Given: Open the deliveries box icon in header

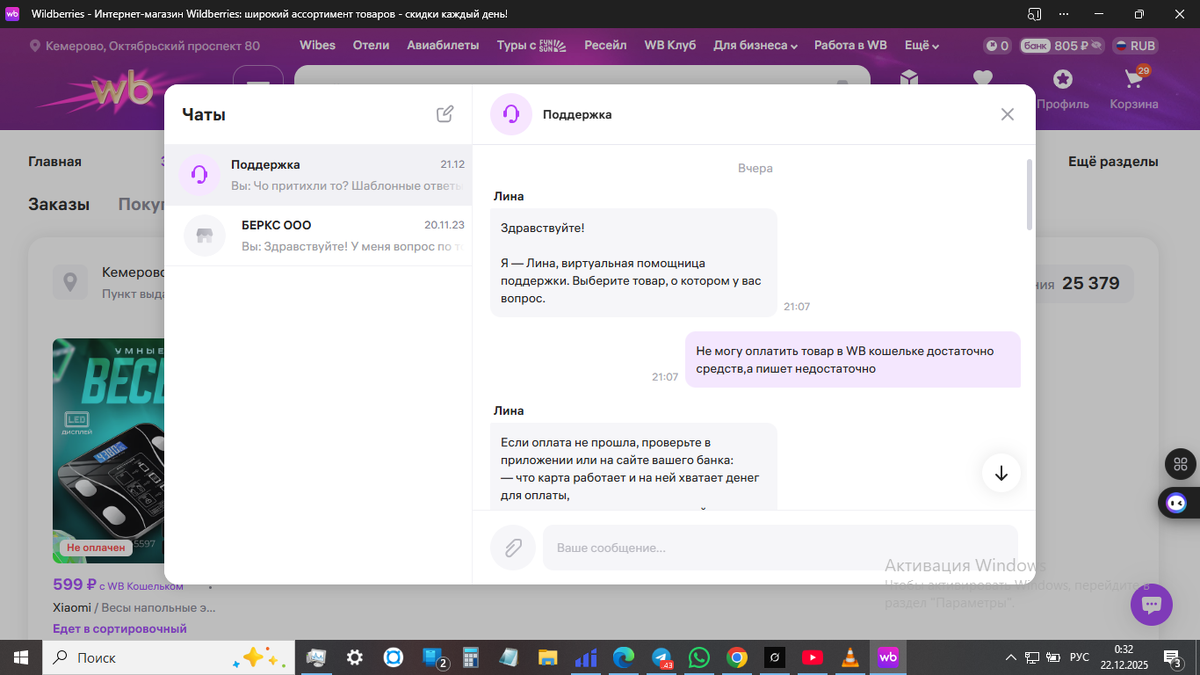Looking at the screenshot, I should [909, 77].
